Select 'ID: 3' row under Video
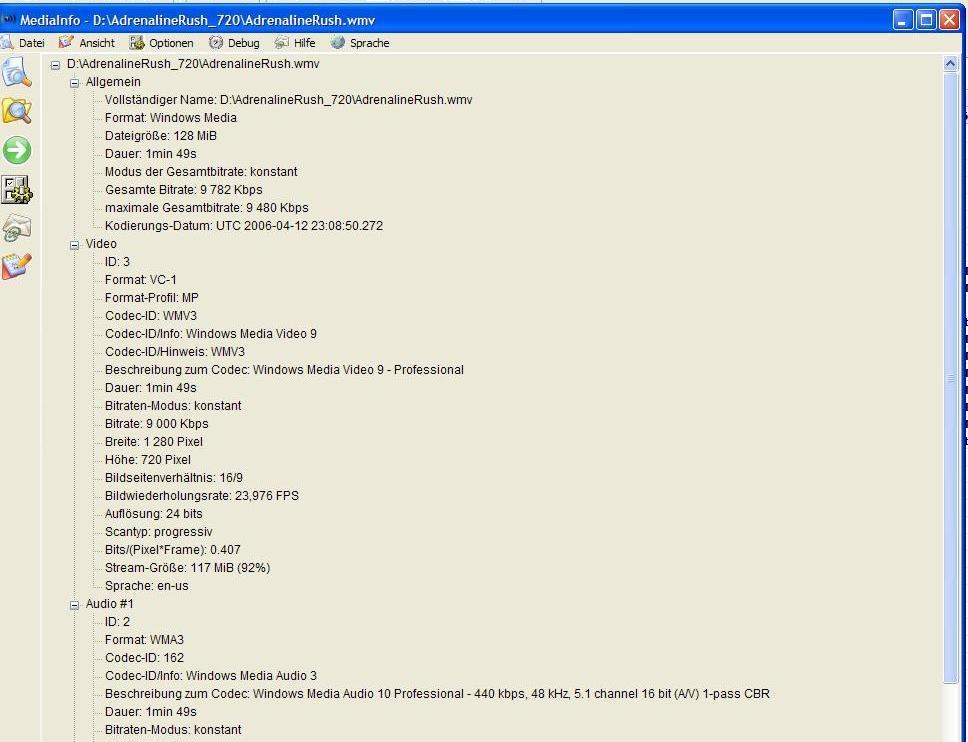 click(117, 262)
